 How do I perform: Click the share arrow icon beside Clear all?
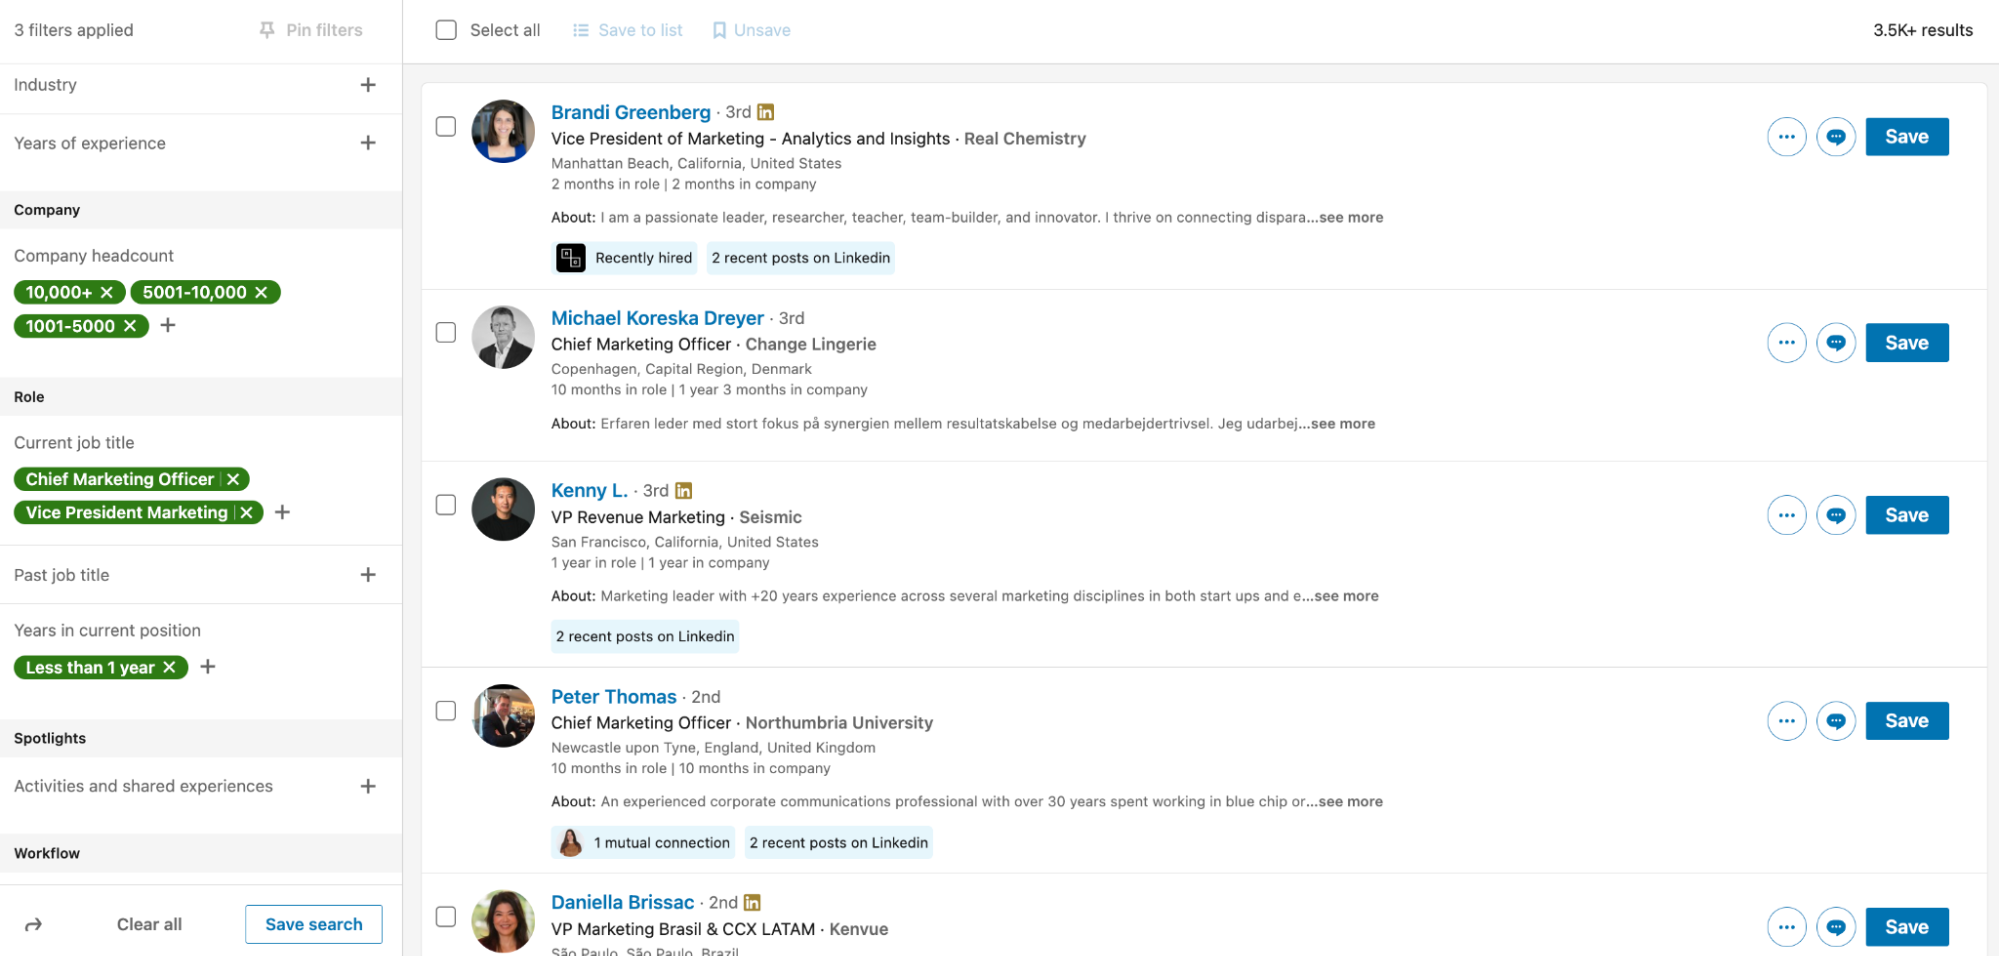33,925
